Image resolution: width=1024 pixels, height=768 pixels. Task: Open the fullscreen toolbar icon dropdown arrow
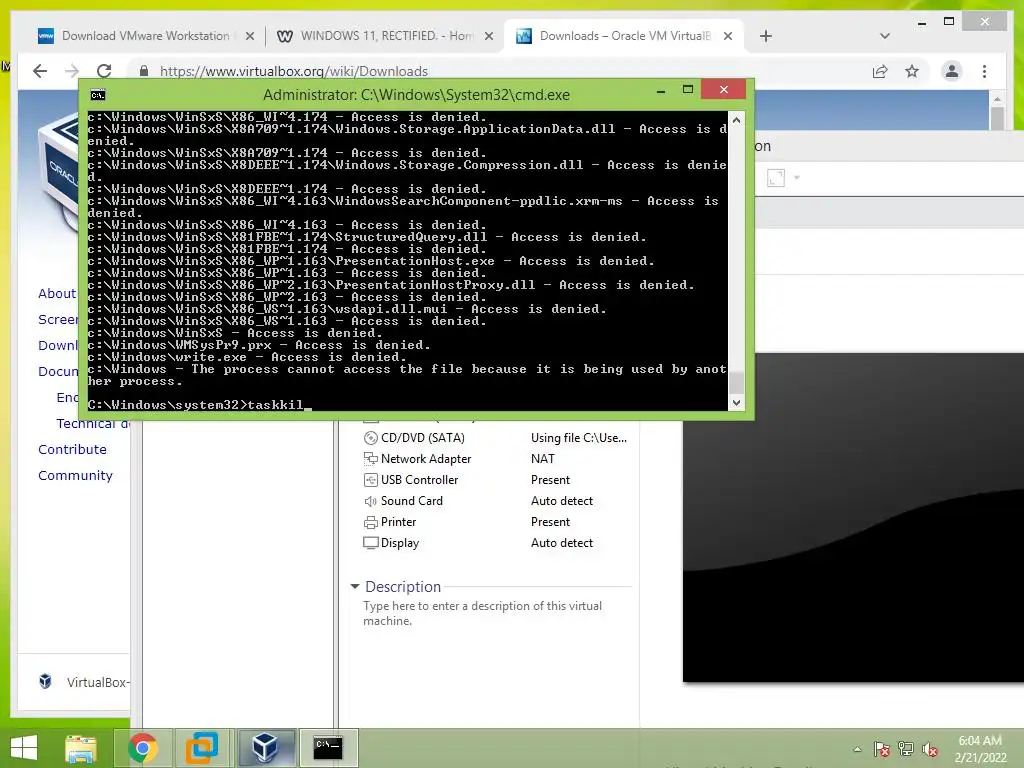point(797,177)
